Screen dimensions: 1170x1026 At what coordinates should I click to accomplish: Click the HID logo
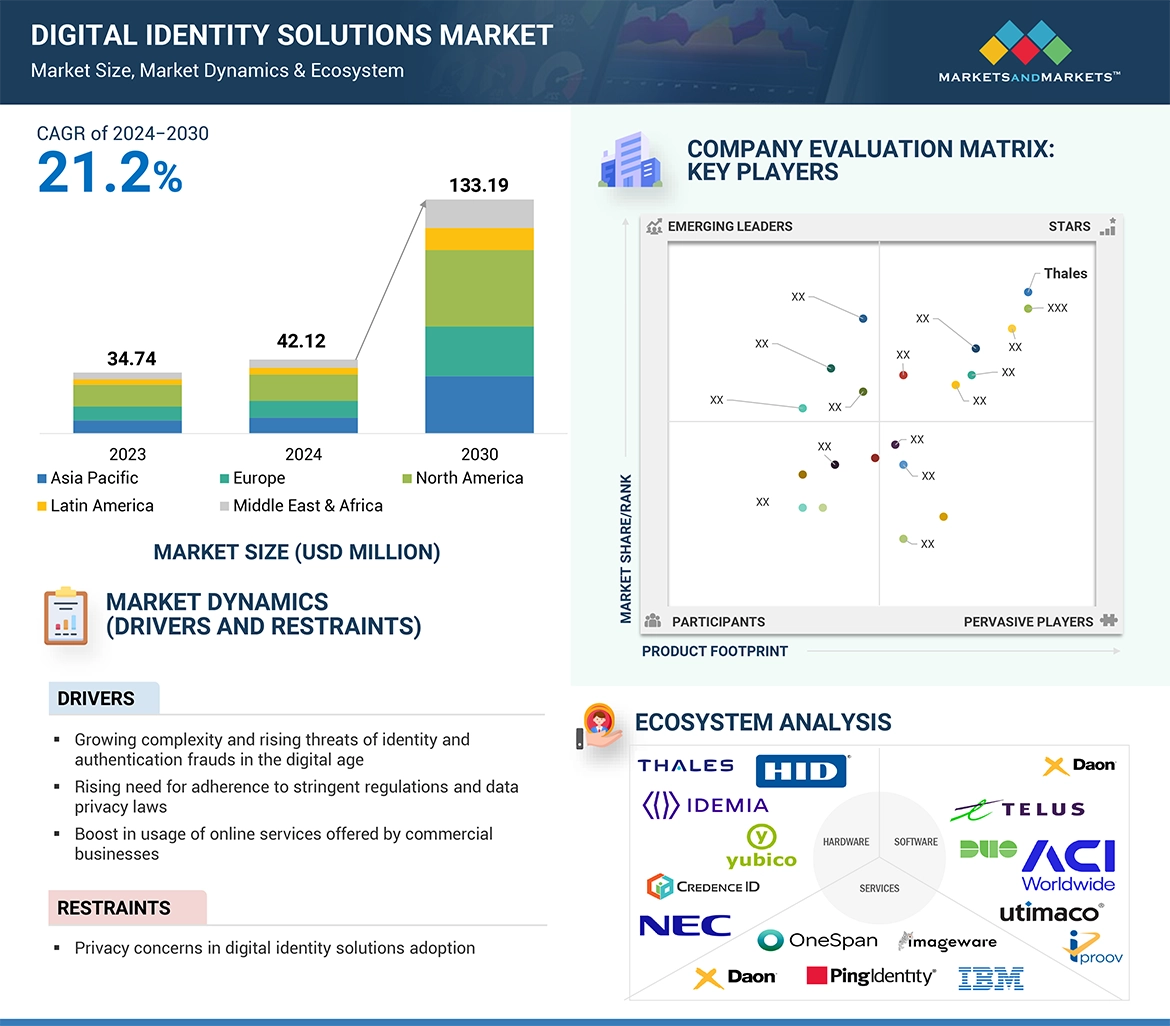(802, 771)
